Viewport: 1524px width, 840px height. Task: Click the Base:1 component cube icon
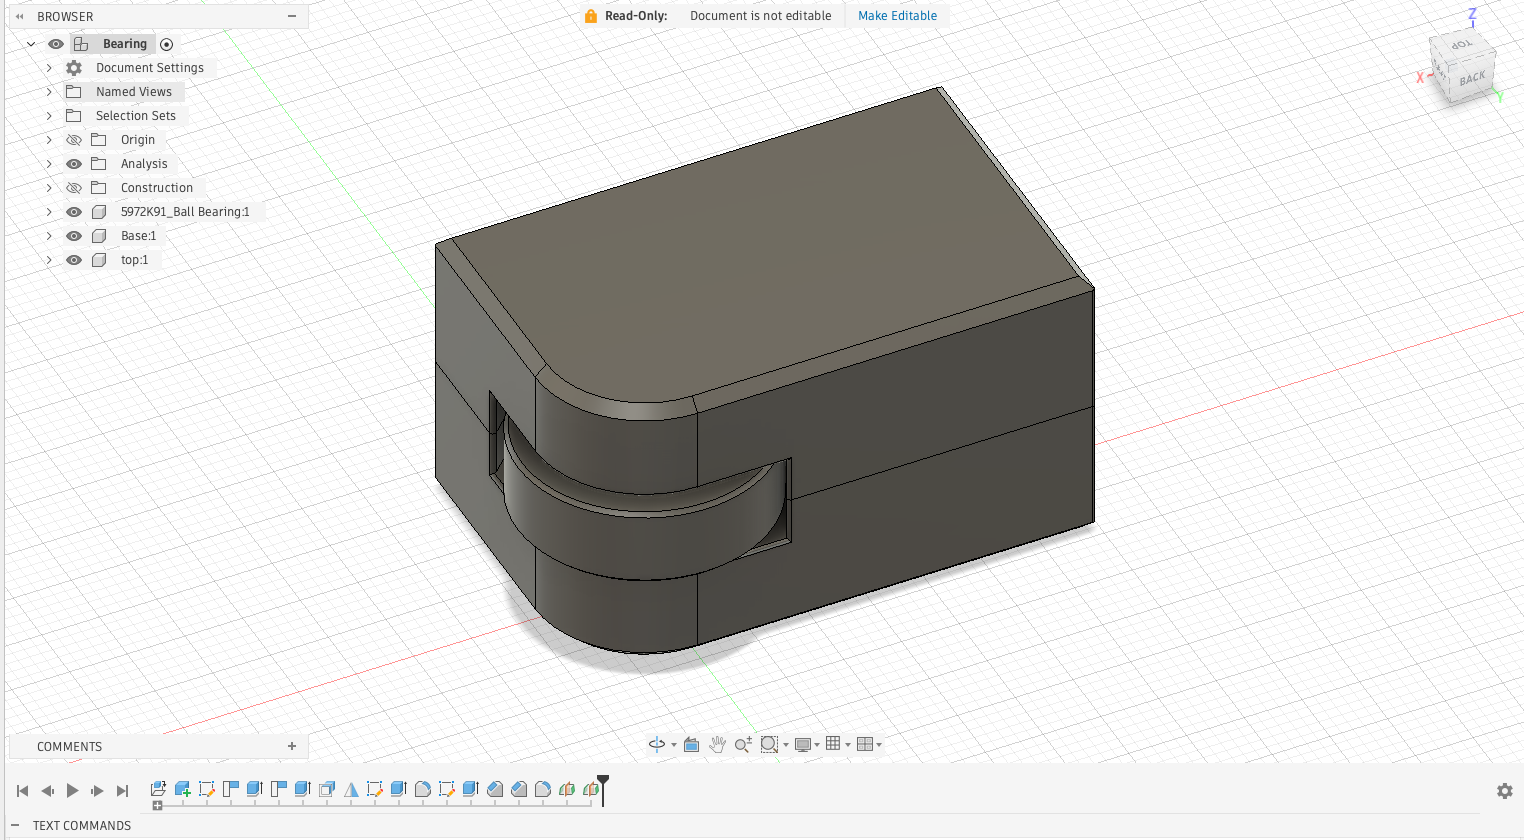pos(99,236)
